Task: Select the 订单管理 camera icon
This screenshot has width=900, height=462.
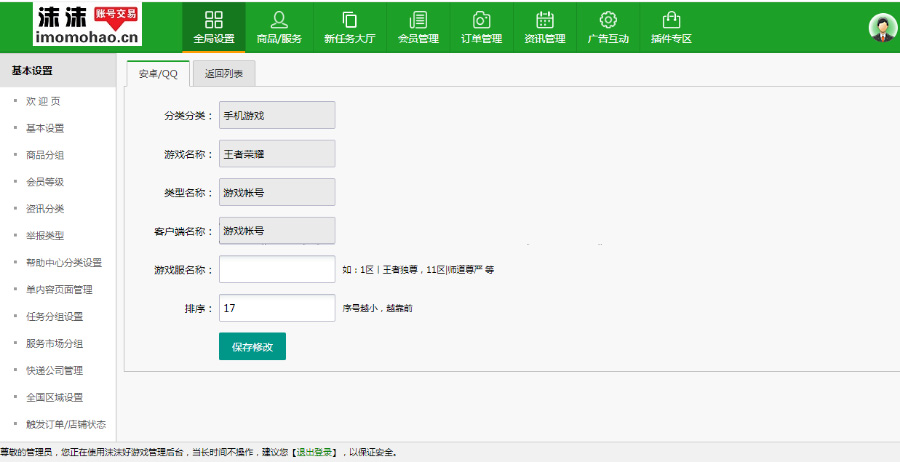Action: [481, 20]
